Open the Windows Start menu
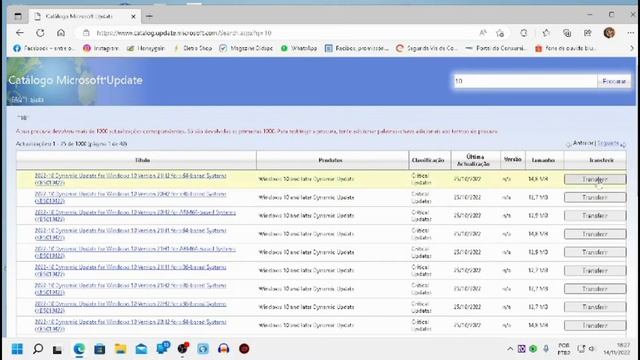The height and width of the screenshot is (360, 640). point(17,349)
